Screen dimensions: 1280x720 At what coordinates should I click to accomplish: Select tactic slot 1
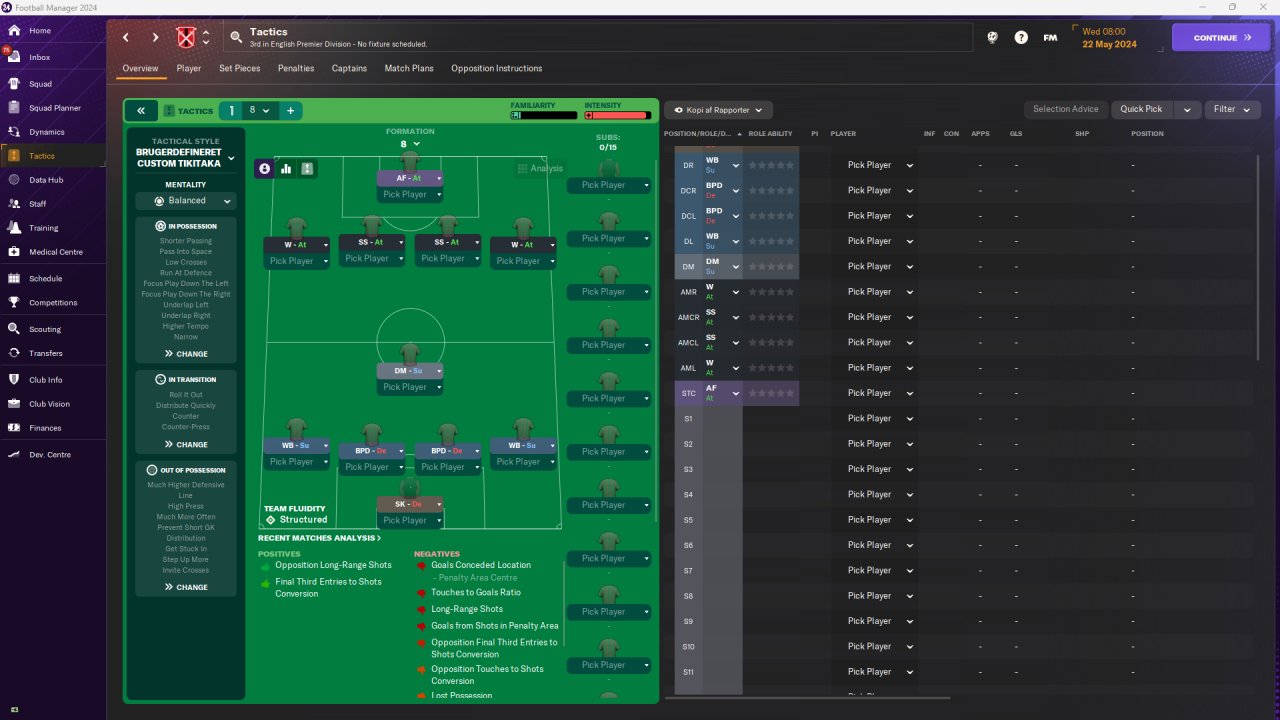231,111
